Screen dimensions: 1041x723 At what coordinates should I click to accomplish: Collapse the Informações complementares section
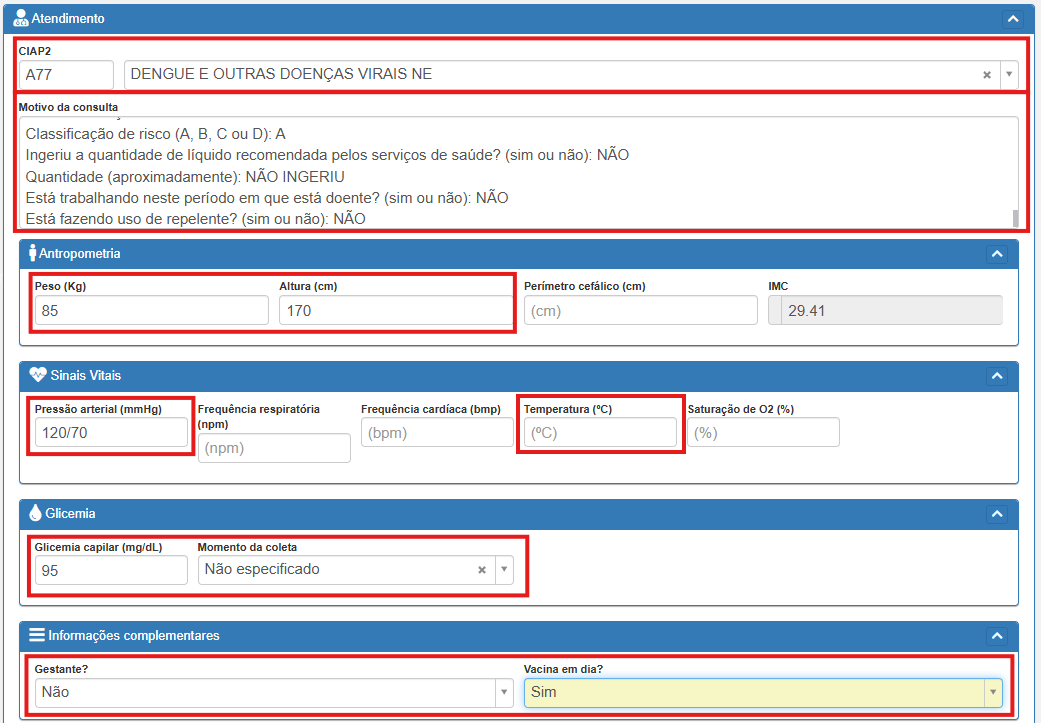coord(996,636)
